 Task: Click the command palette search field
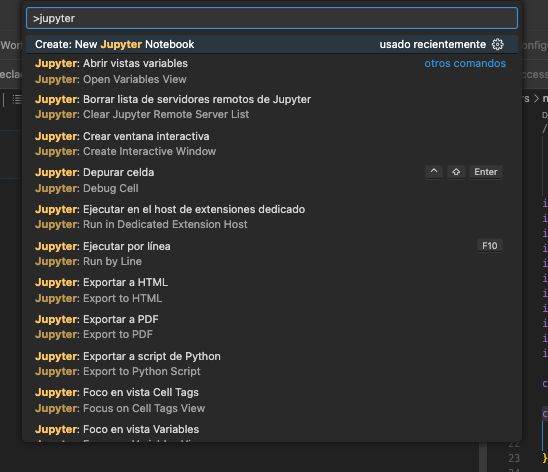coord(272,18)
